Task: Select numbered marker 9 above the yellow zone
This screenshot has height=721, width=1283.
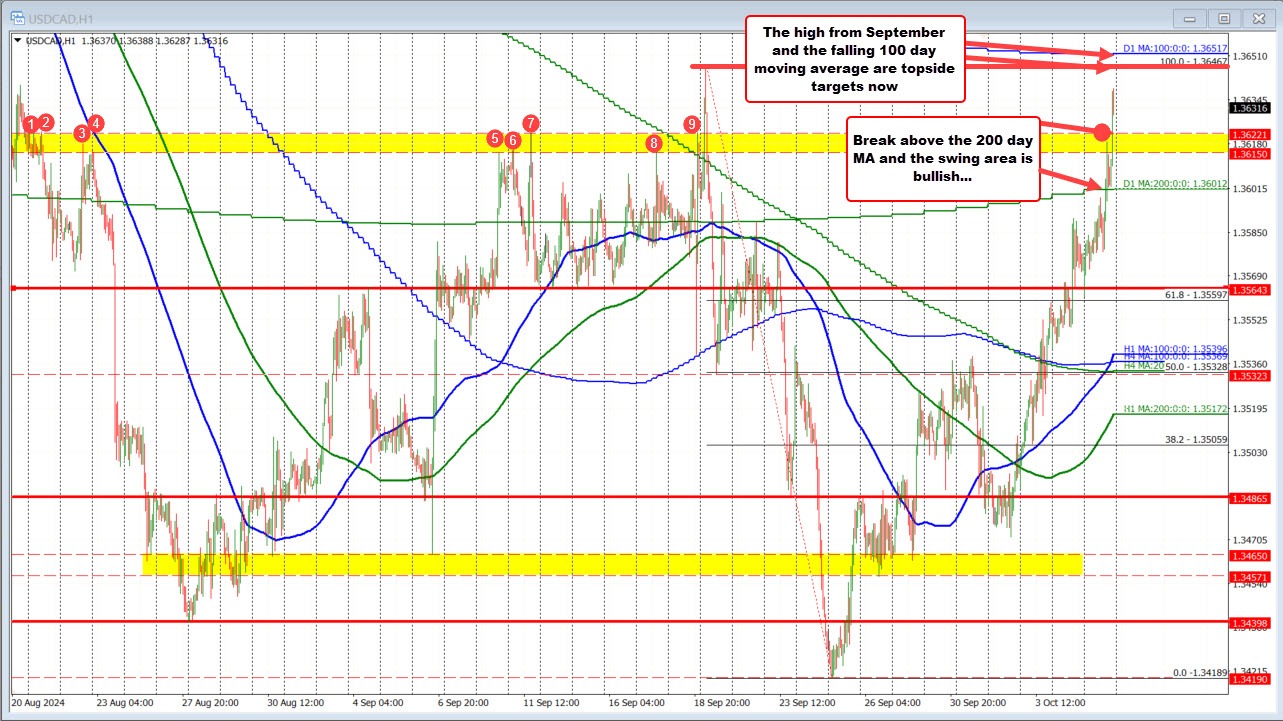Action: coord(692,125)
